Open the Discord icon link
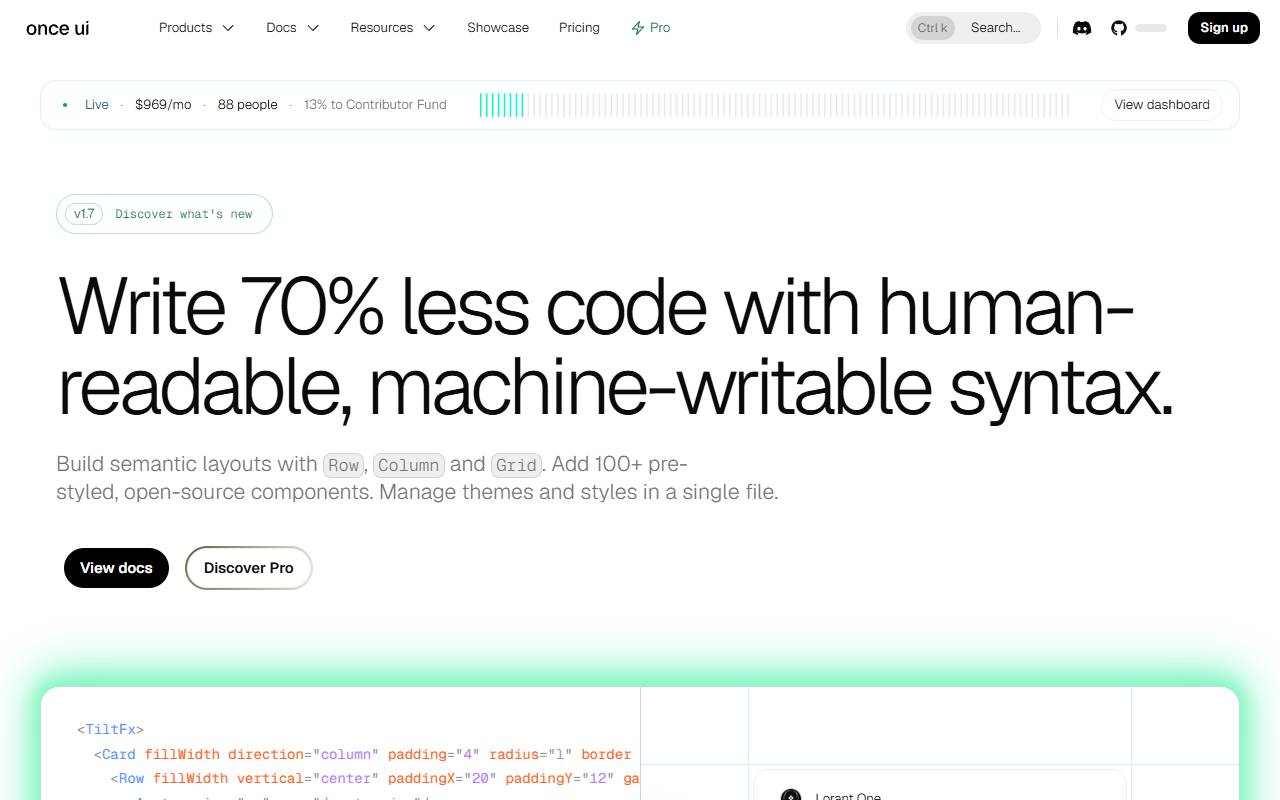 1082,28
